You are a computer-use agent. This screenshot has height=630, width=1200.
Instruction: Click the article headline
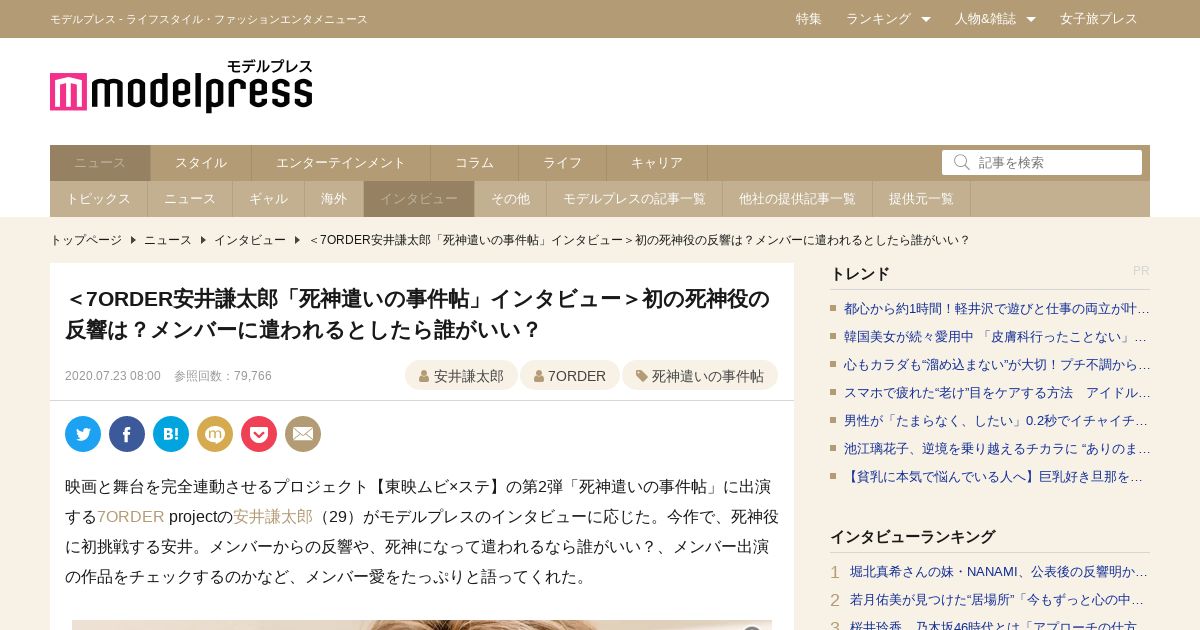[417, 314]
